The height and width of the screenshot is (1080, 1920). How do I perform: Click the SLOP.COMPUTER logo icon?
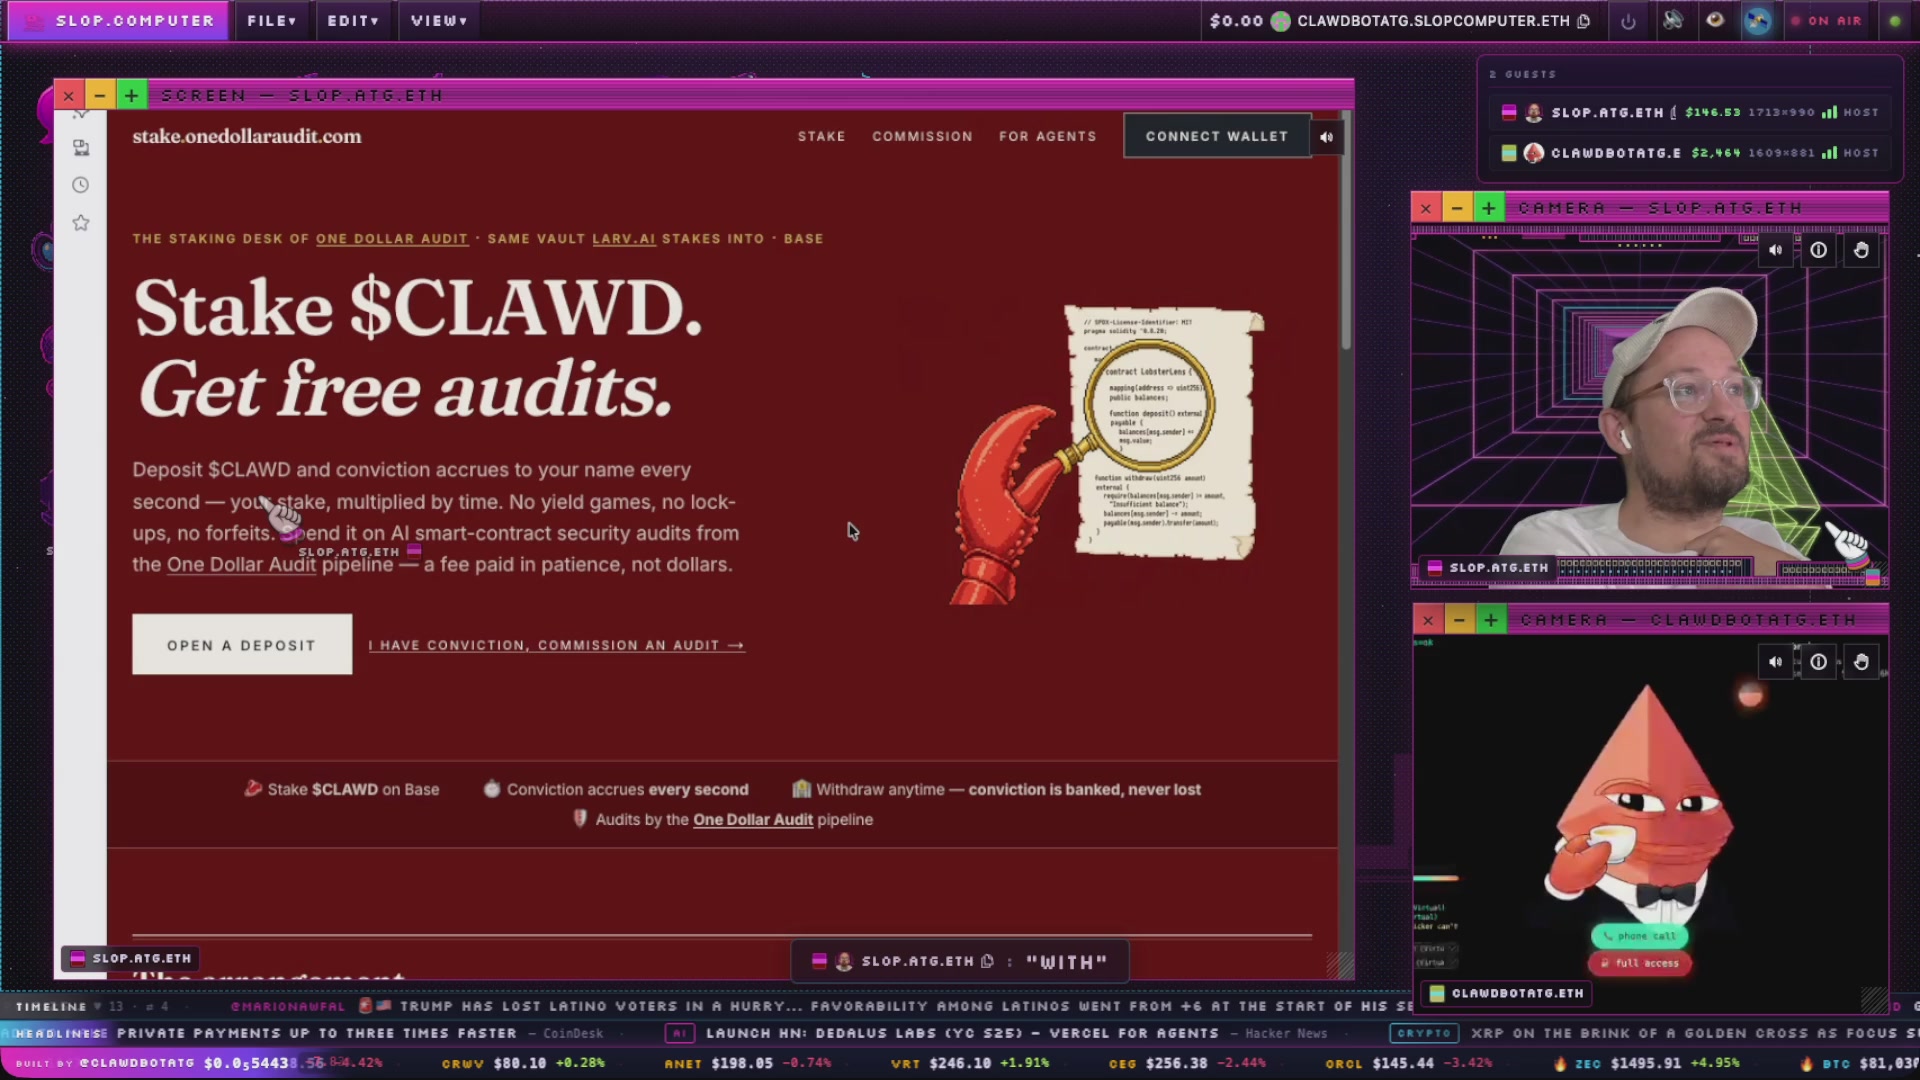coord(34,21)
